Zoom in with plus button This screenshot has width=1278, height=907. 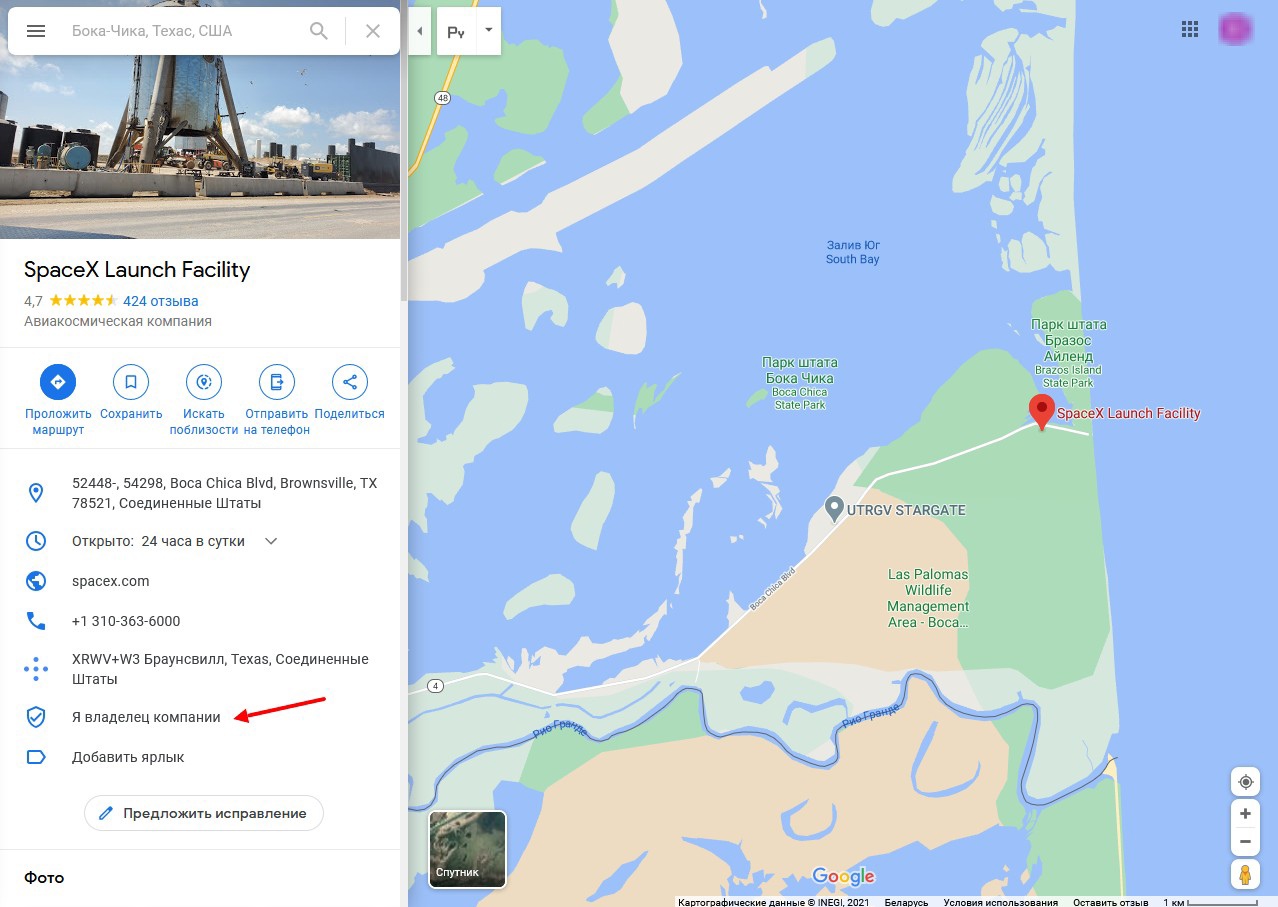click(x=1245, y=814)
